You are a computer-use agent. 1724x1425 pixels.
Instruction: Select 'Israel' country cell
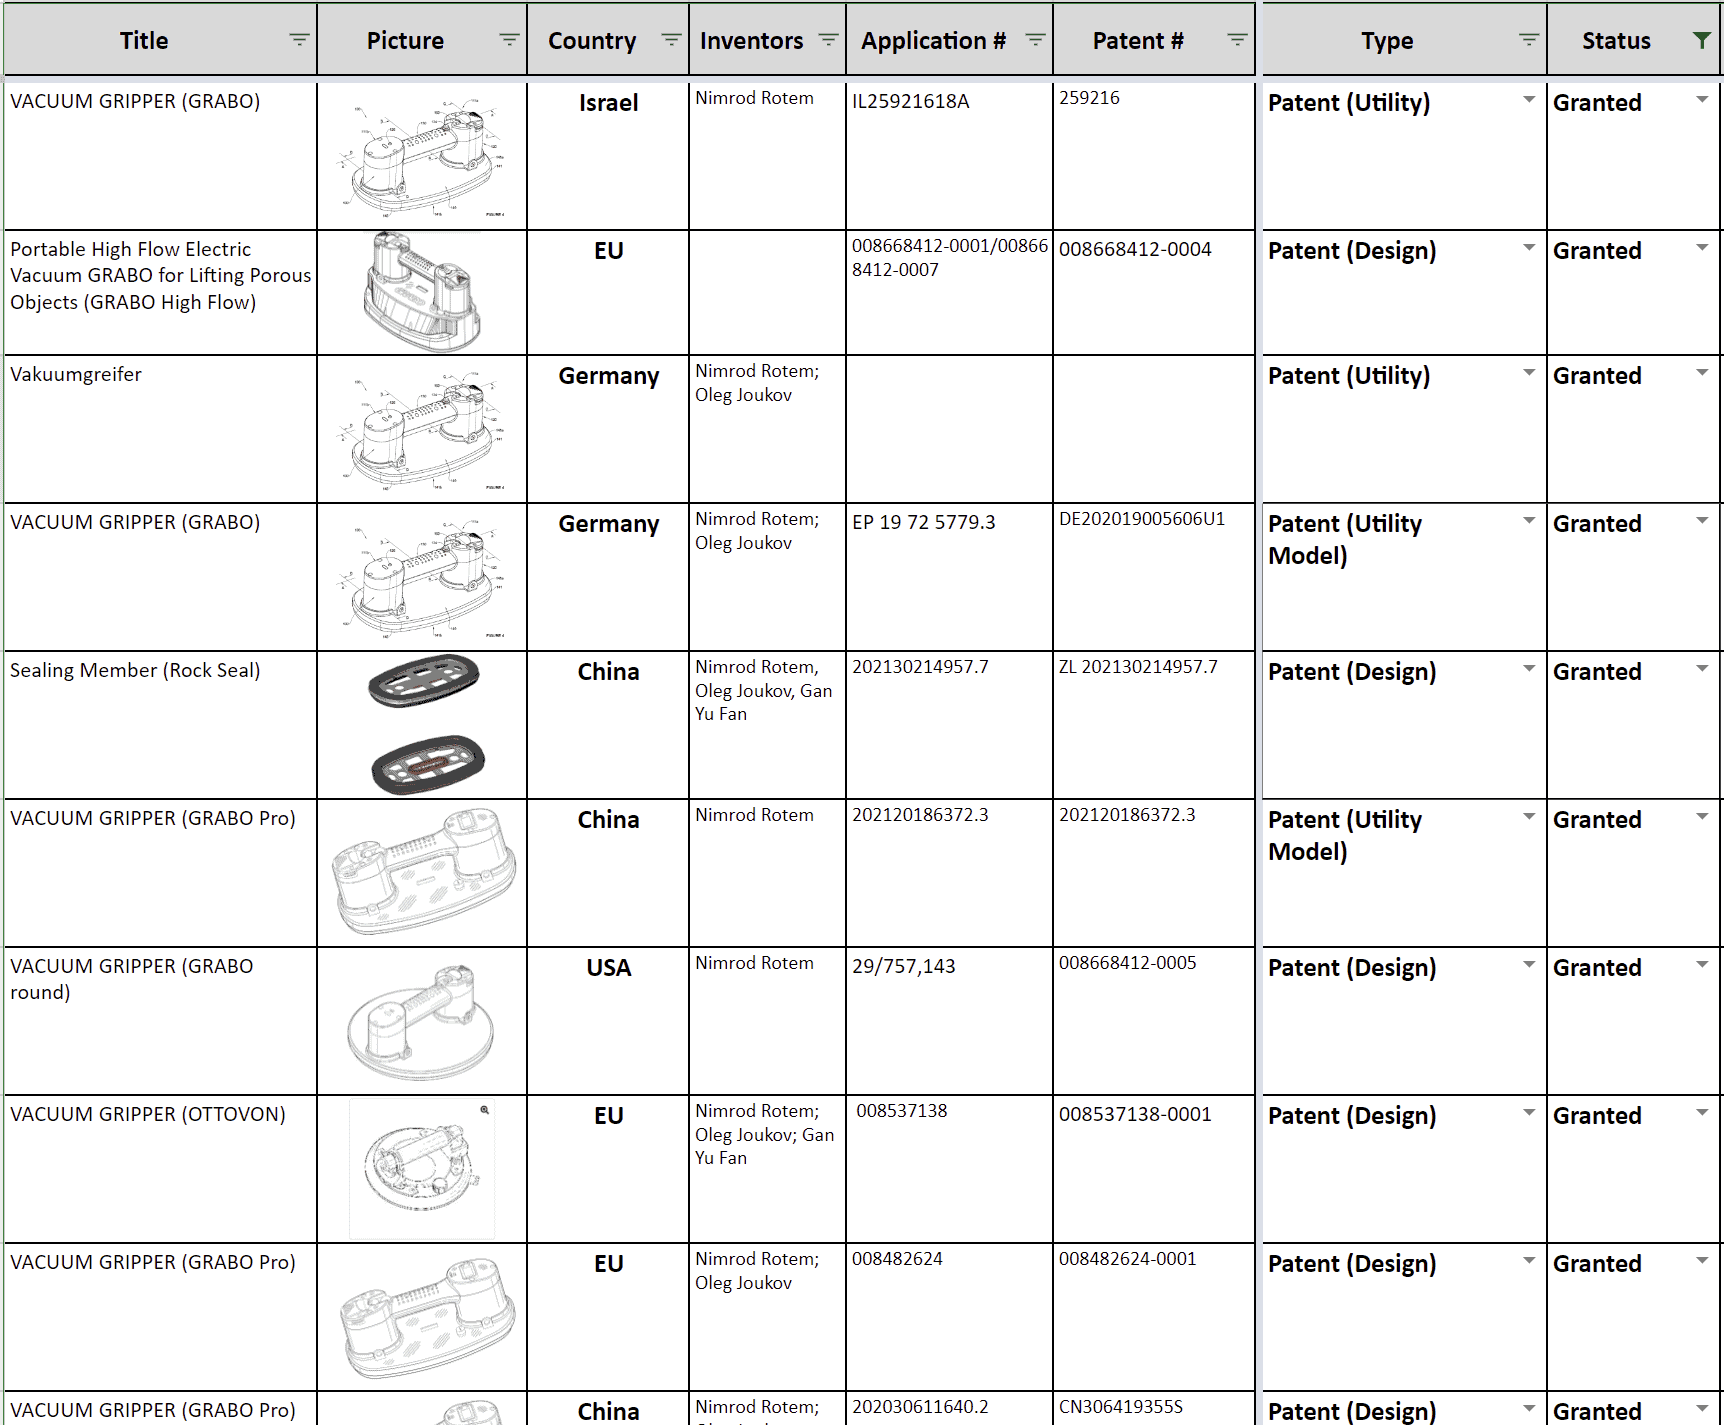(608, 156)
